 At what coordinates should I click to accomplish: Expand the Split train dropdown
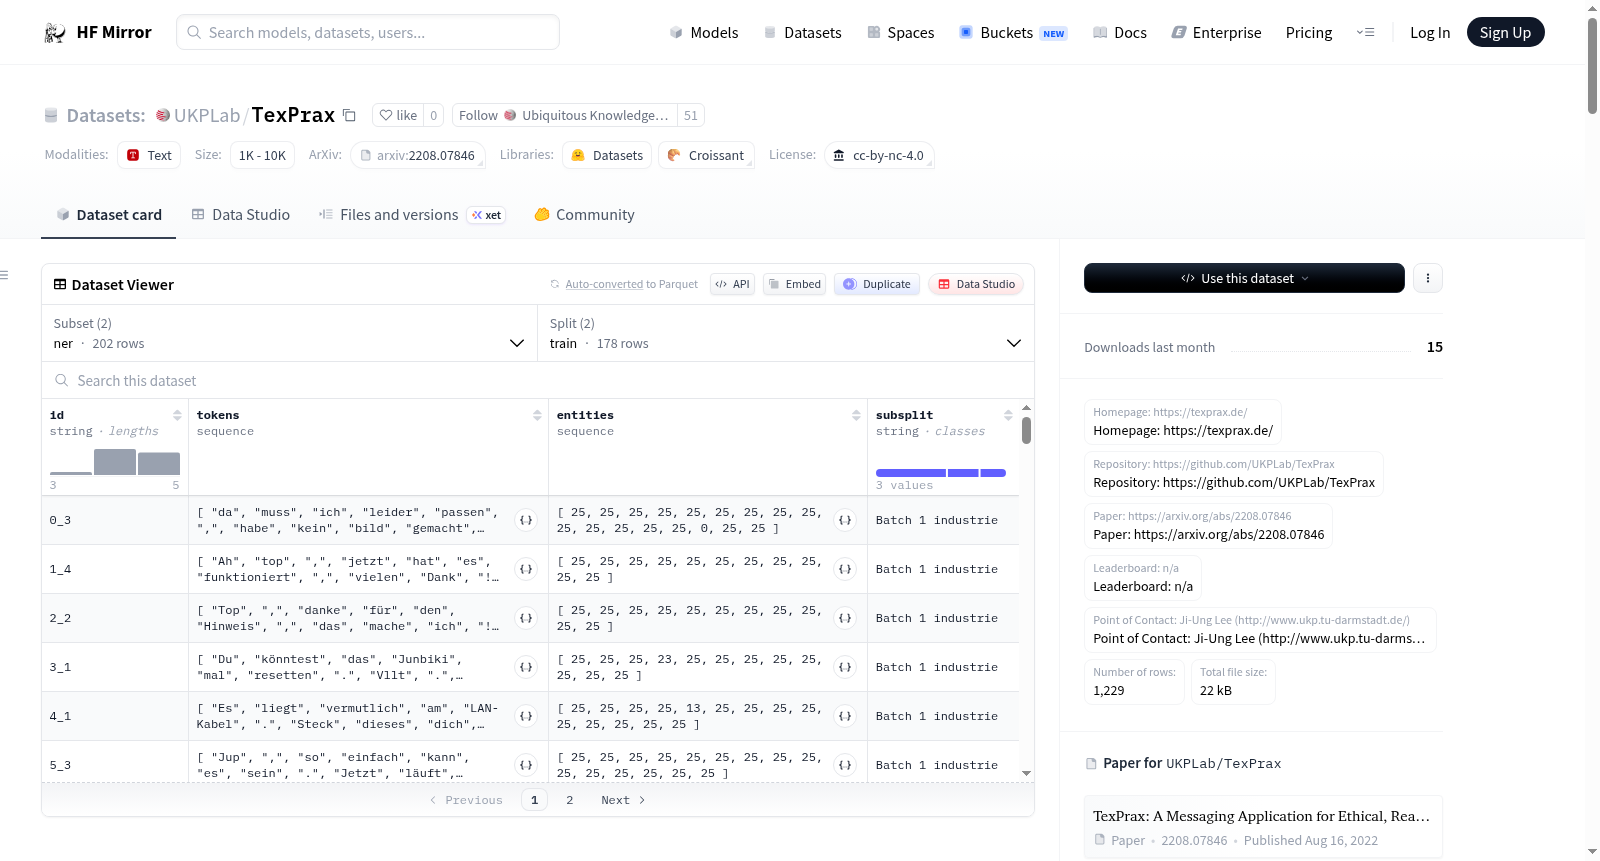(786, 333)
